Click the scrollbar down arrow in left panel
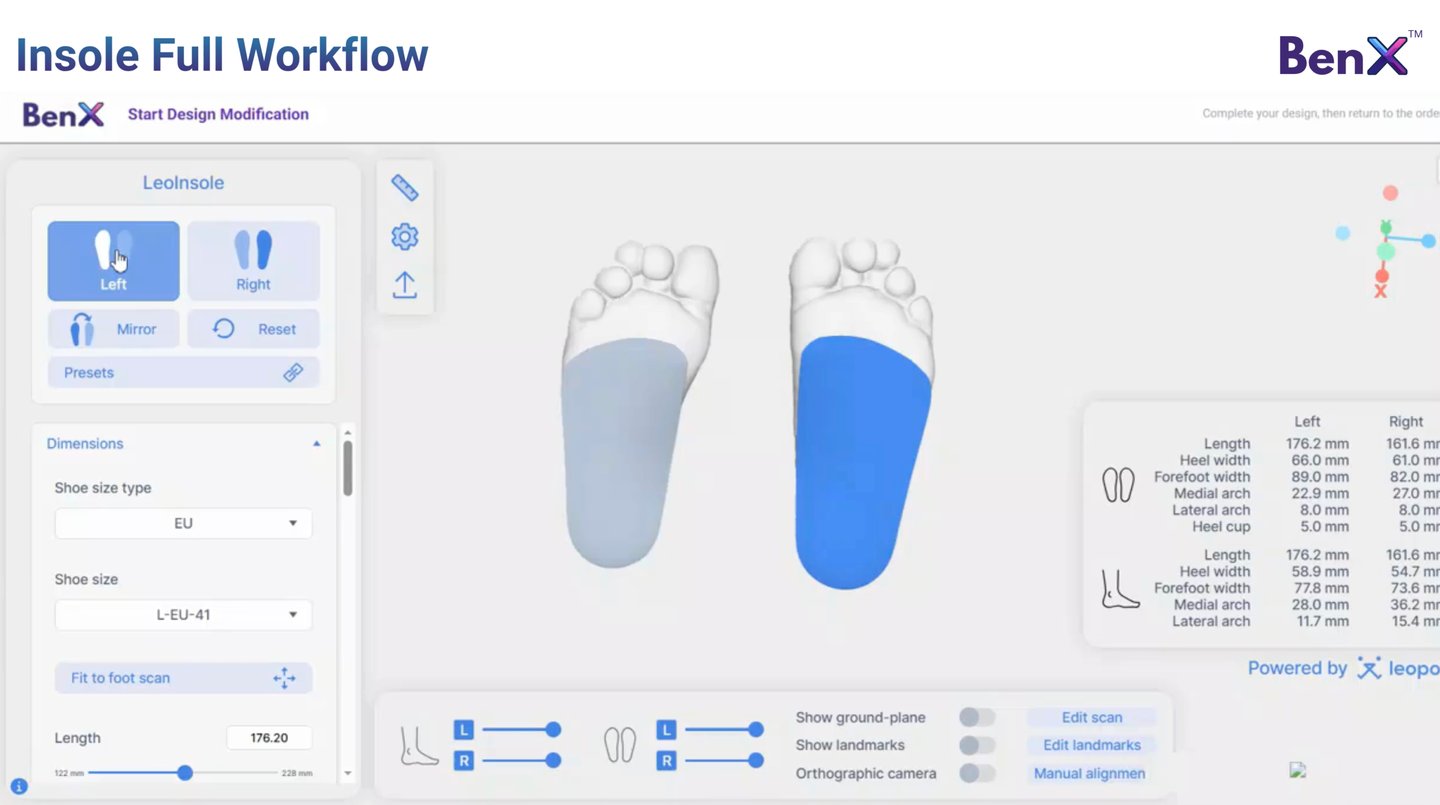The height and width of the screenshot is (805, 1440). click(x=348, y=773)
